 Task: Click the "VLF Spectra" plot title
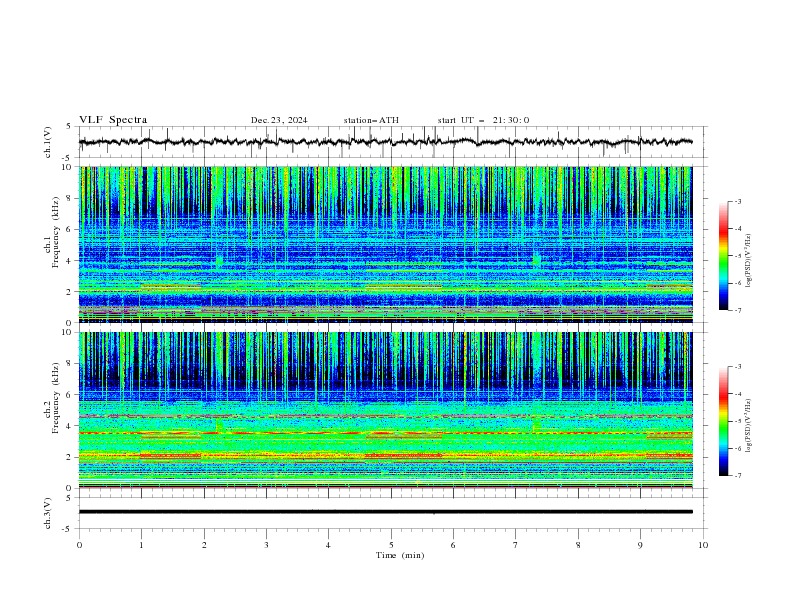(113, 120)
